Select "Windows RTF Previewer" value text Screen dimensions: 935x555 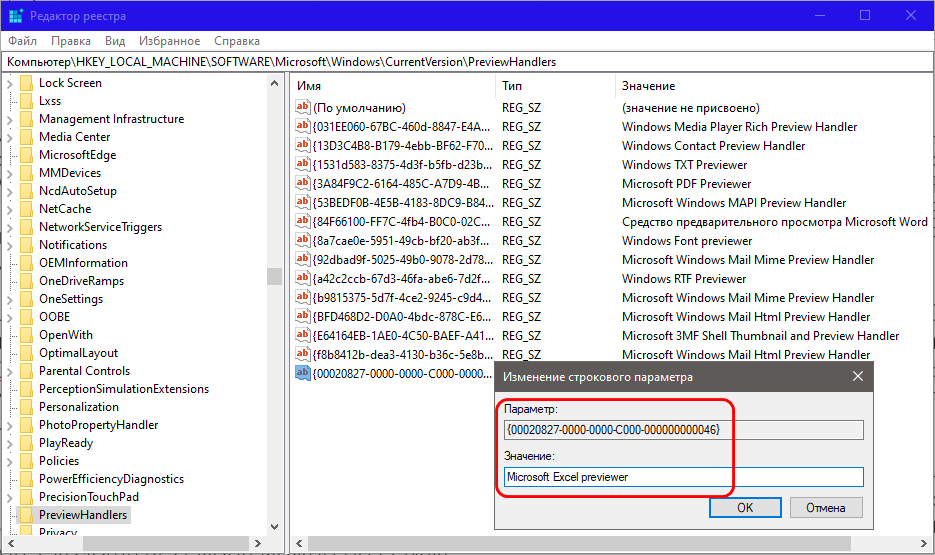pos(684,278)
